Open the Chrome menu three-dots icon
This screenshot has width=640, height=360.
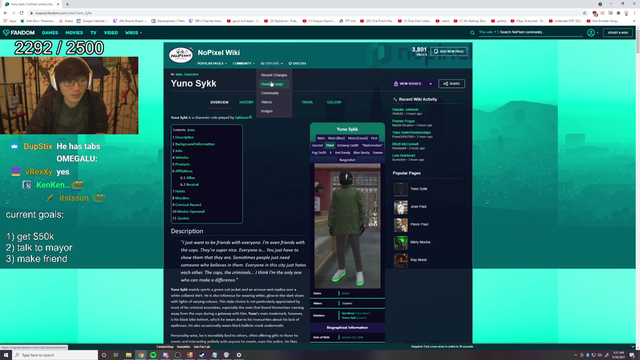tap(634, 13)
